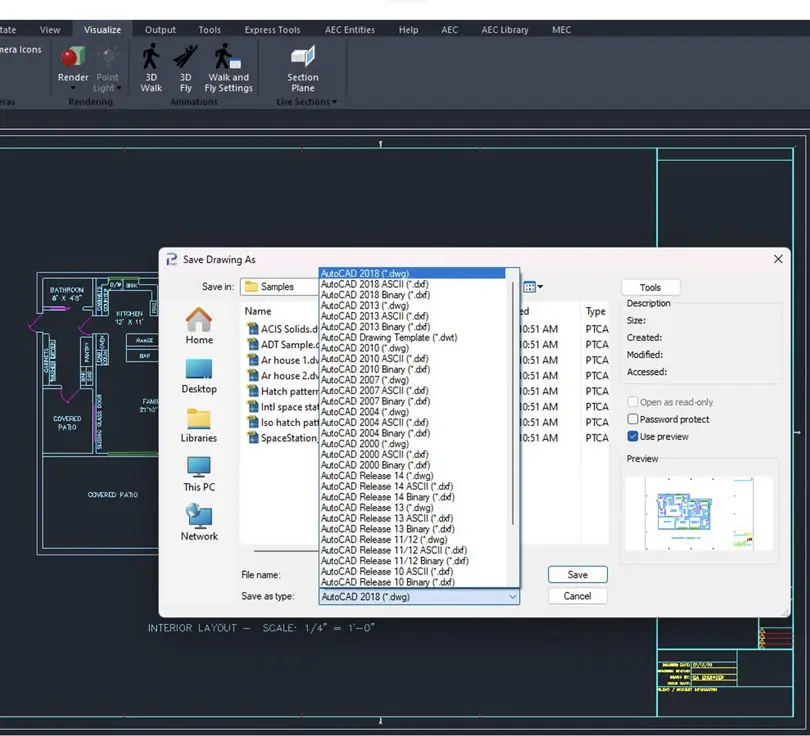The height and width of the screenshot is (736, 810).
Task: Browse This PC in the places sidebar
Action: click(x=199, y=474)
